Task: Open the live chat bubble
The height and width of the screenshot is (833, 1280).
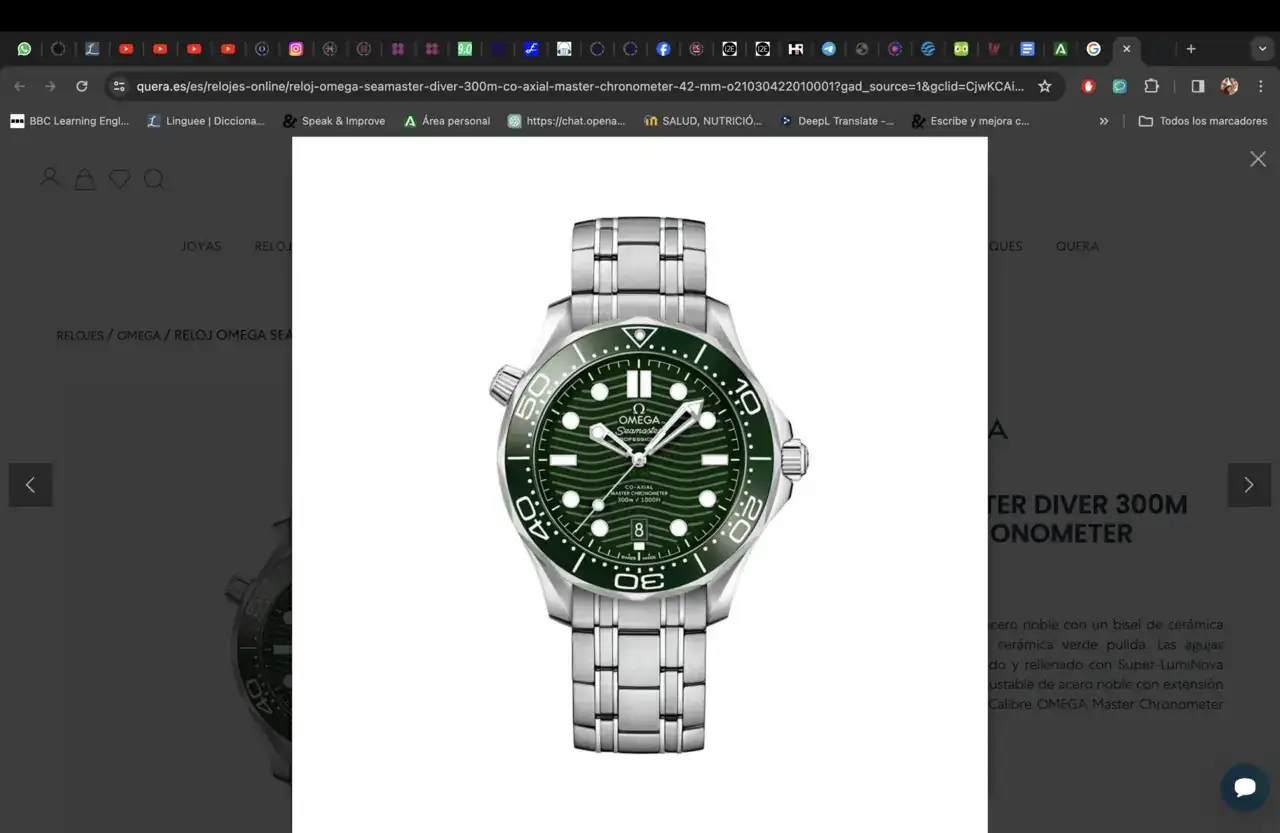Action: click(1245, 787)
